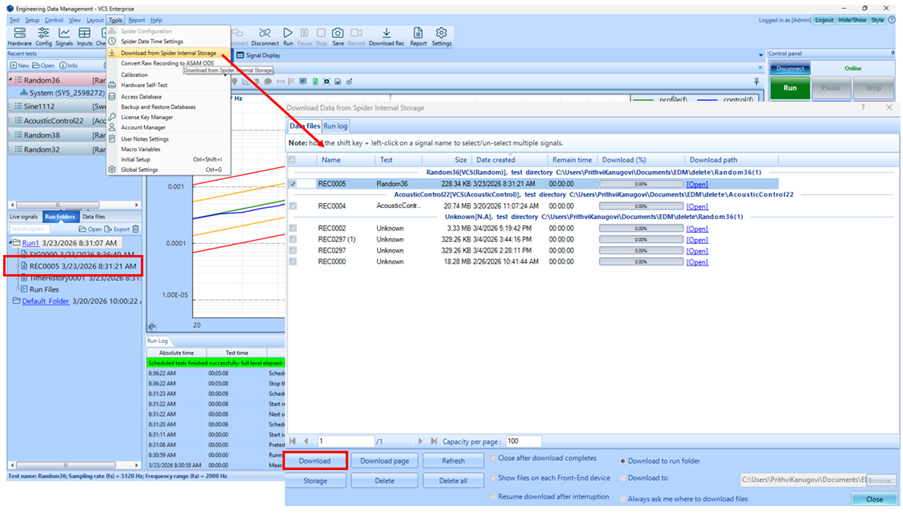Click the Hardware toolbar icon

tap(19, 35)
